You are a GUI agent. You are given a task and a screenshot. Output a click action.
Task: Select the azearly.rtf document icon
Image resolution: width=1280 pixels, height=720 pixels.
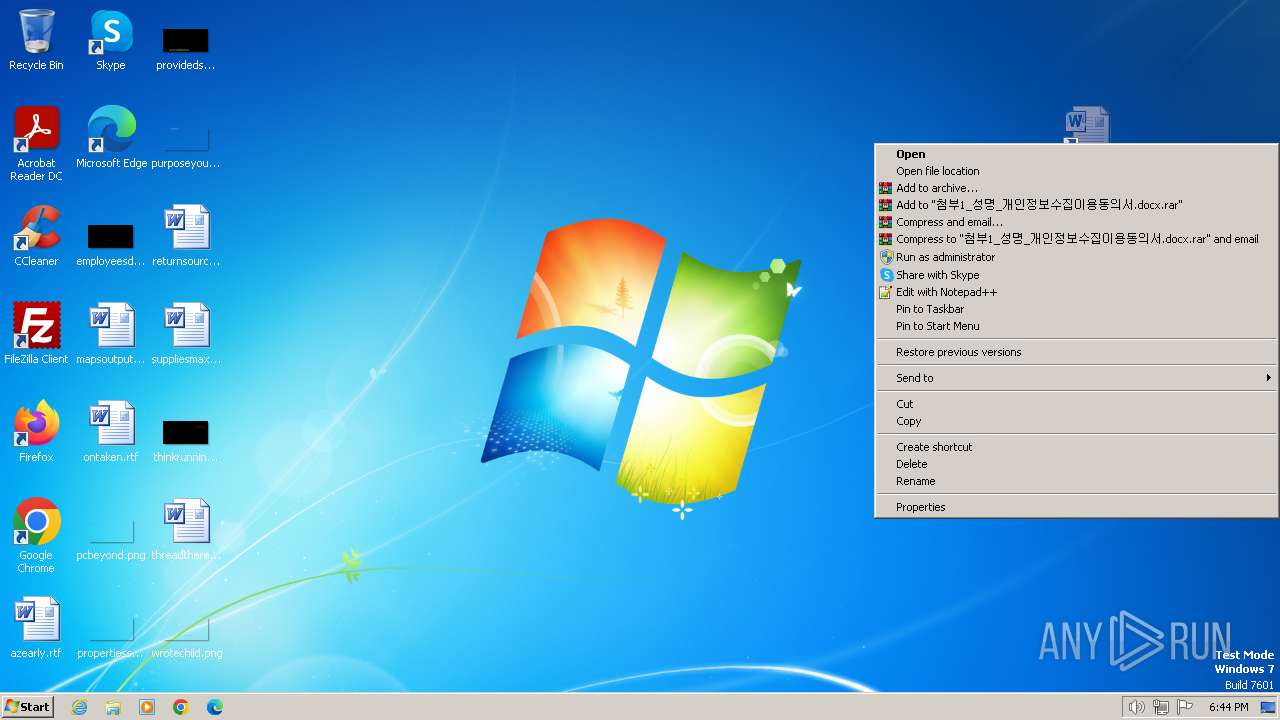pos(36,628)
